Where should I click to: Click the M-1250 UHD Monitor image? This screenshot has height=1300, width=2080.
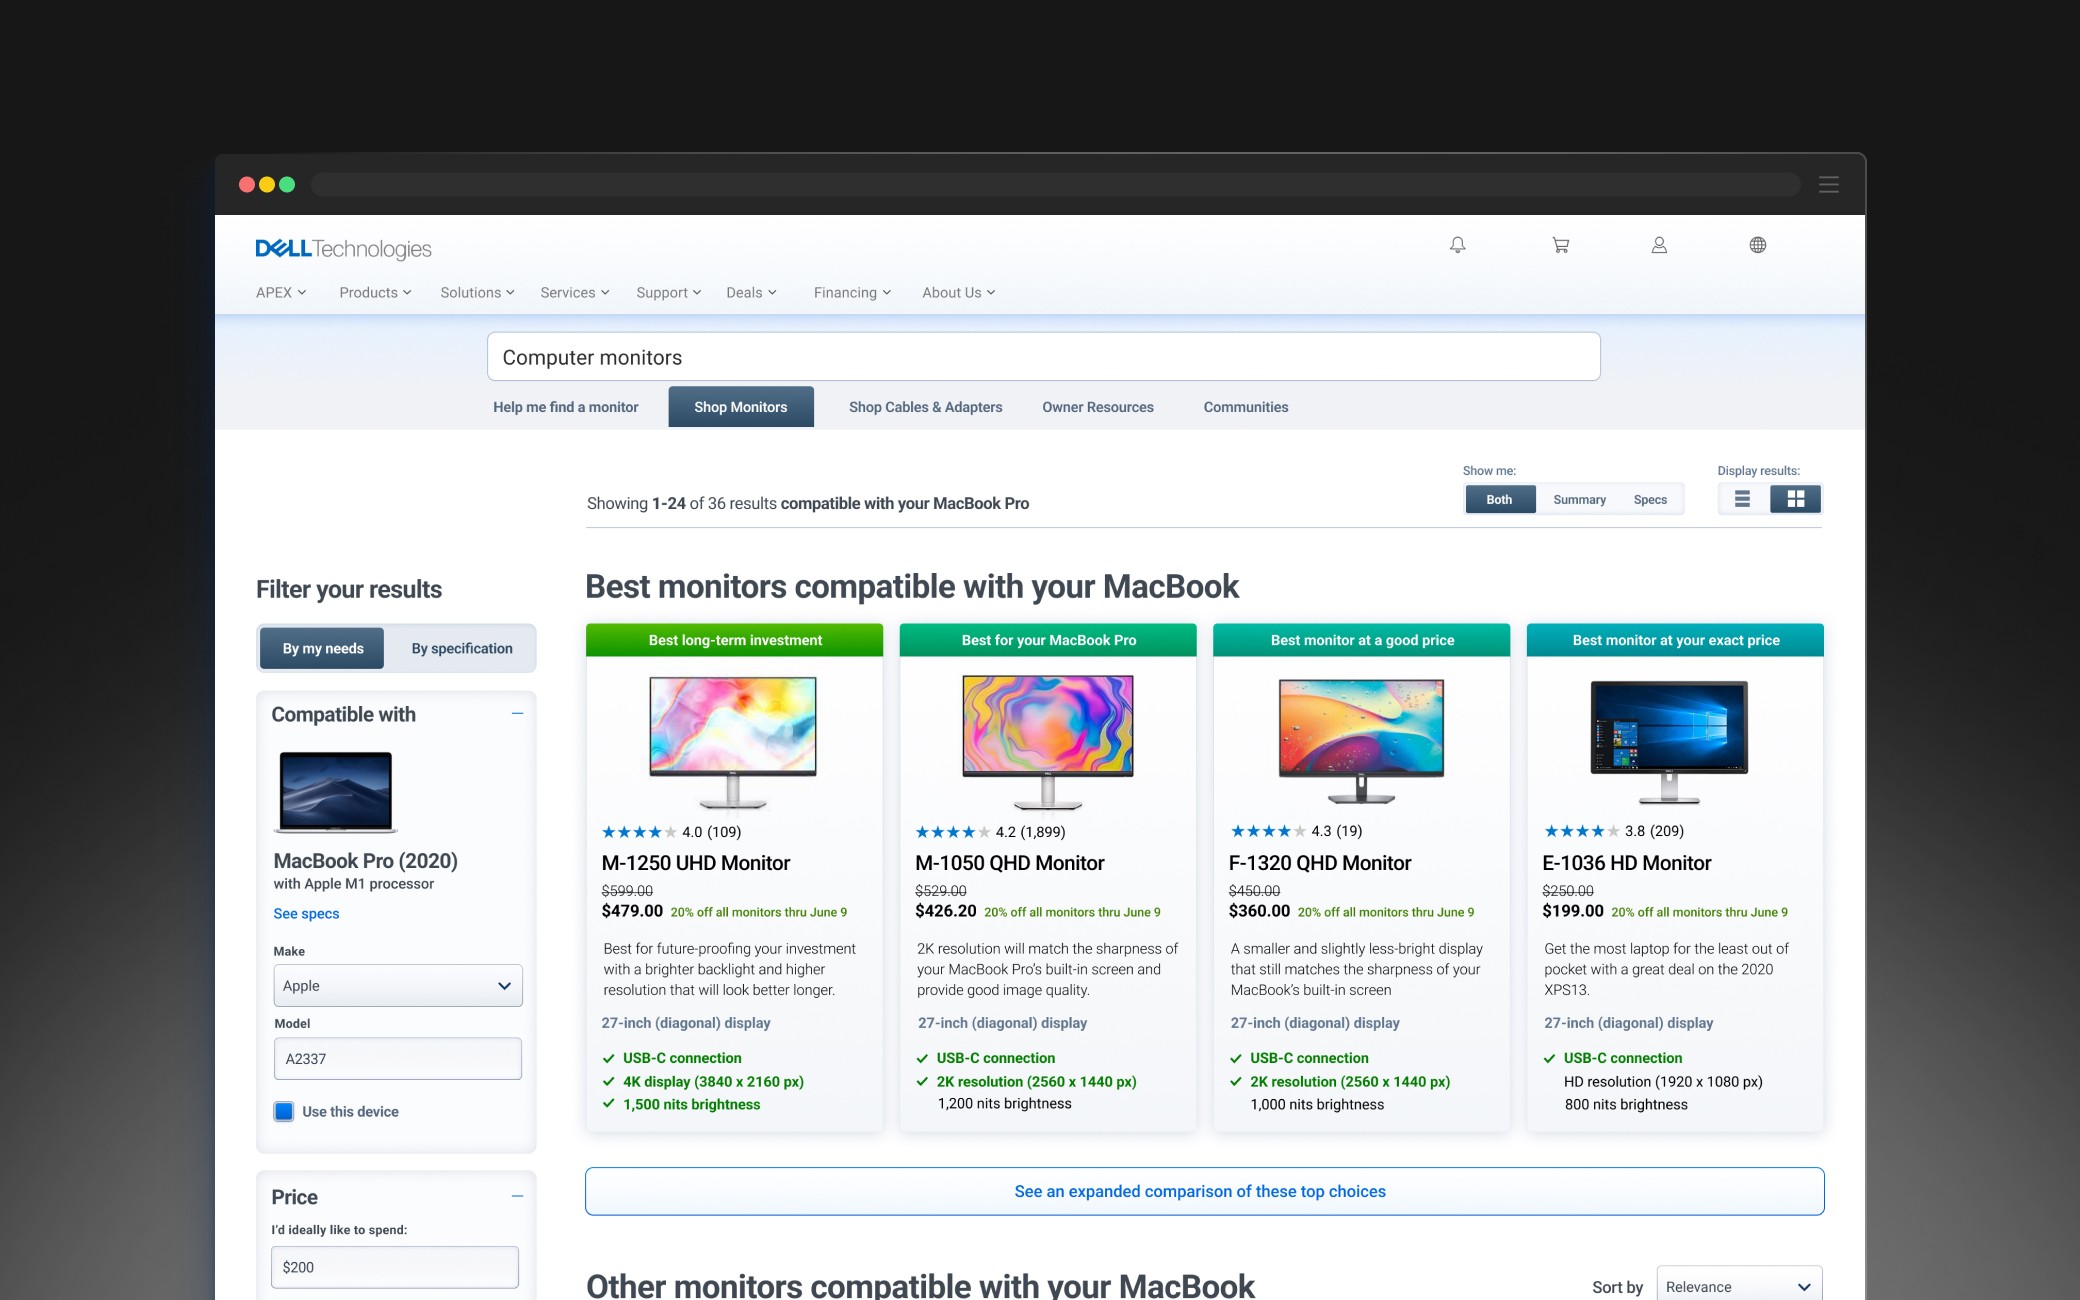tap(733, 739)
